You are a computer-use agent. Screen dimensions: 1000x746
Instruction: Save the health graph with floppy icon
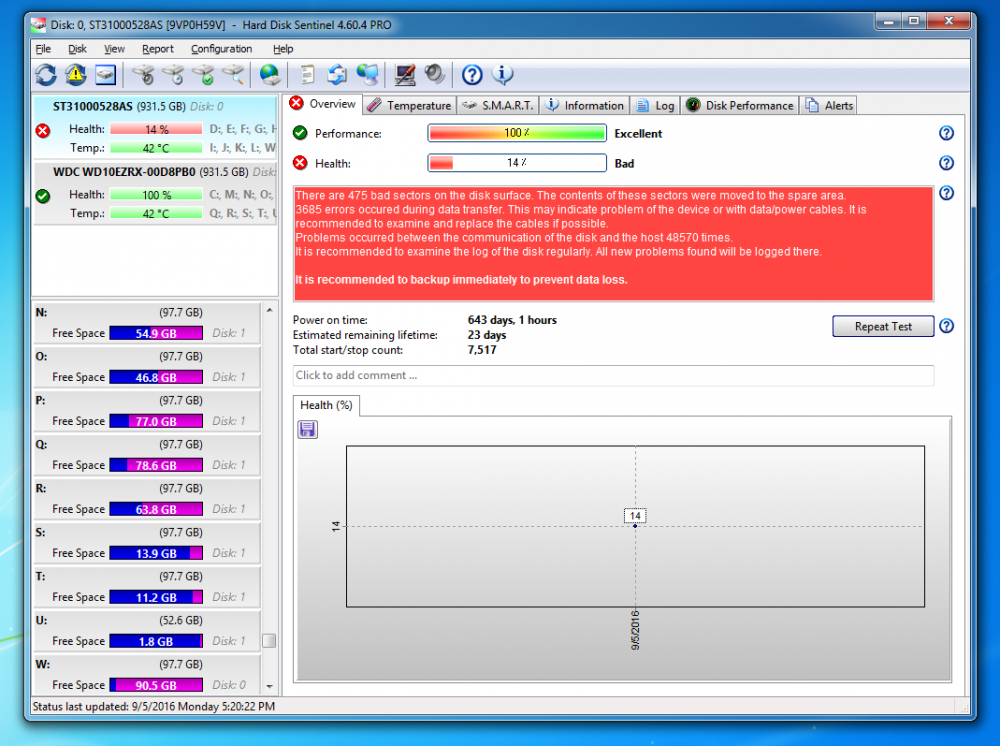[308, 429]
